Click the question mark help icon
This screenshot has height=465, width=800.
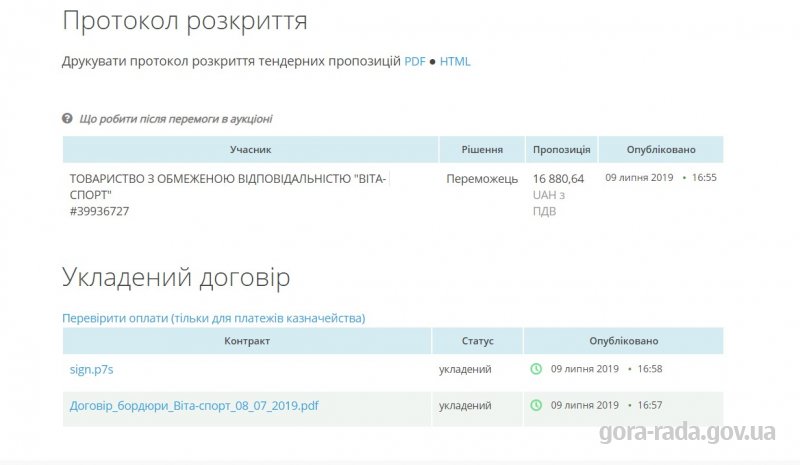tap(67, 118)
